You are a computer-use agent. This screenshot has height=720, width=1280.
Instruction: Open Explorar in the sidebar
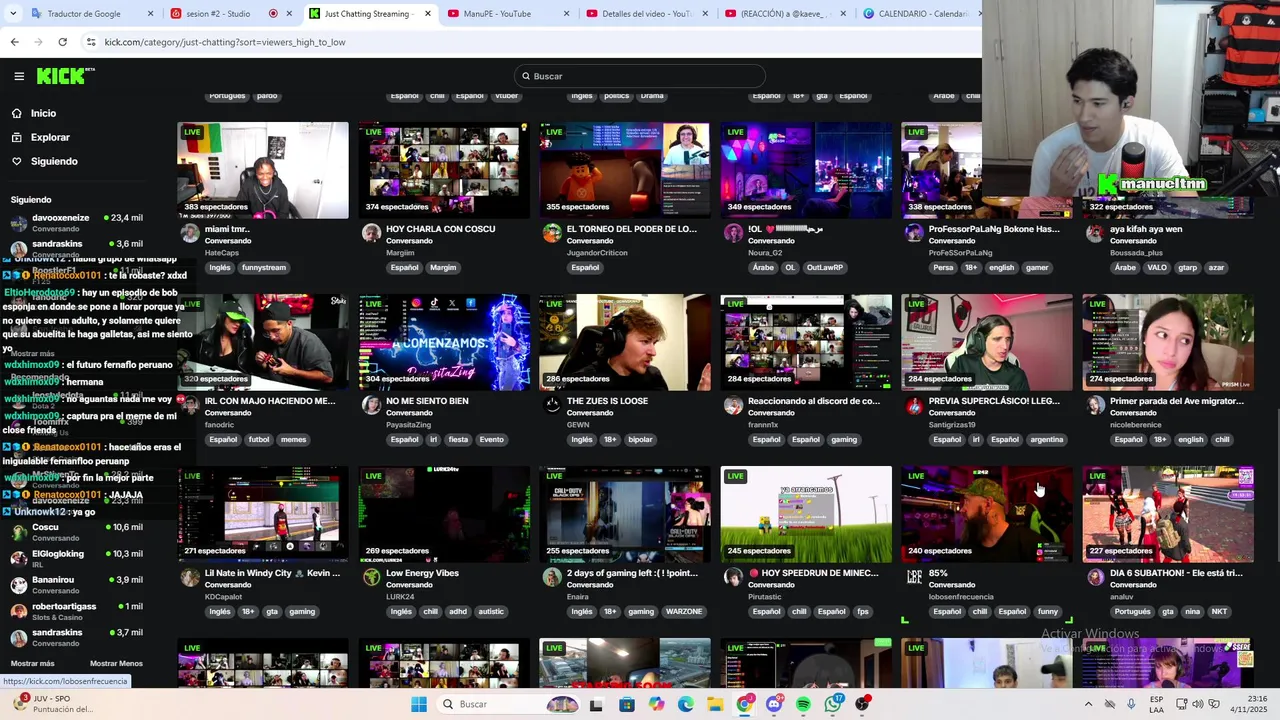coord(50,137)
